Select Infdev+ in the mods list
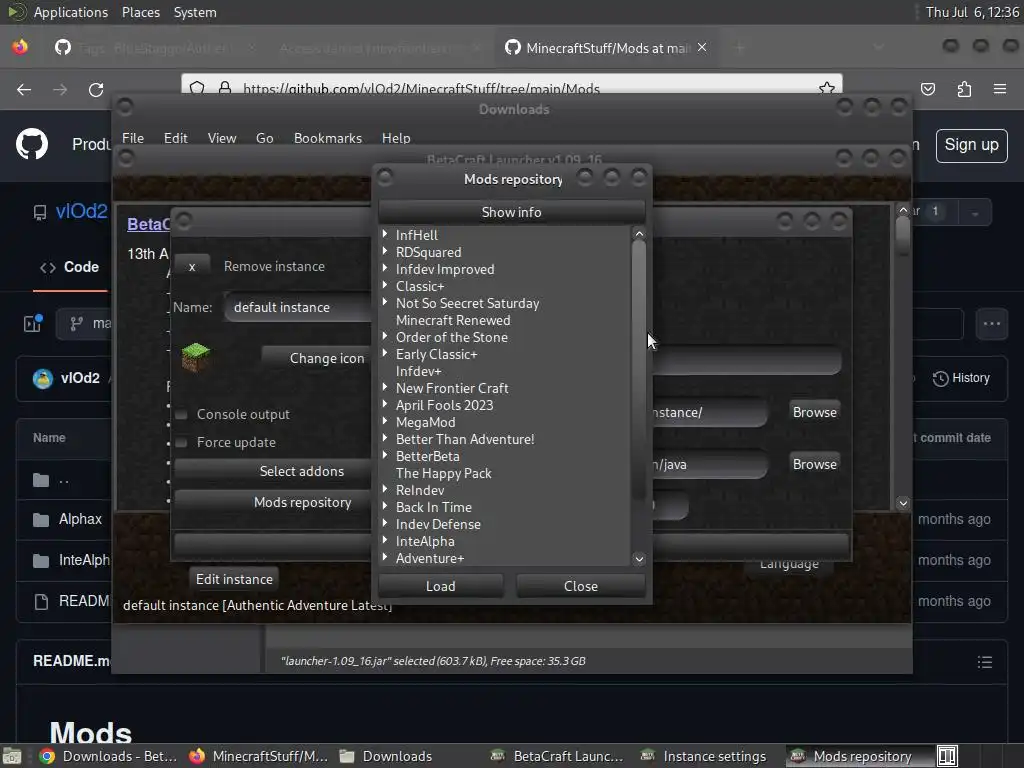 point(418,371)
